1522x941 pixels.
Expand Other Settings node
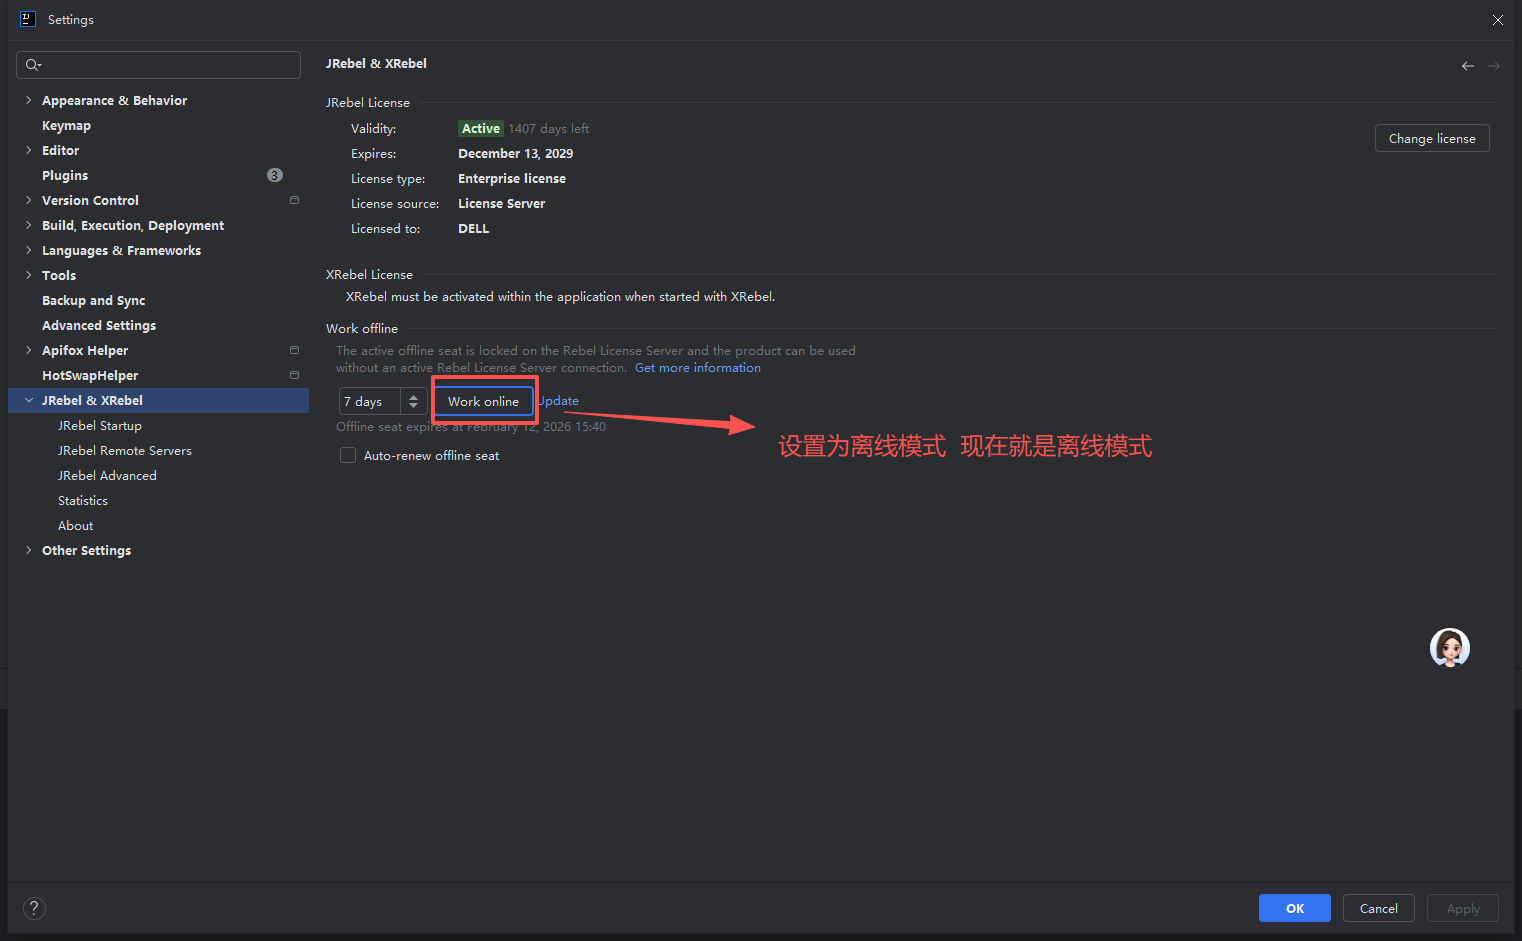[29, 550]
